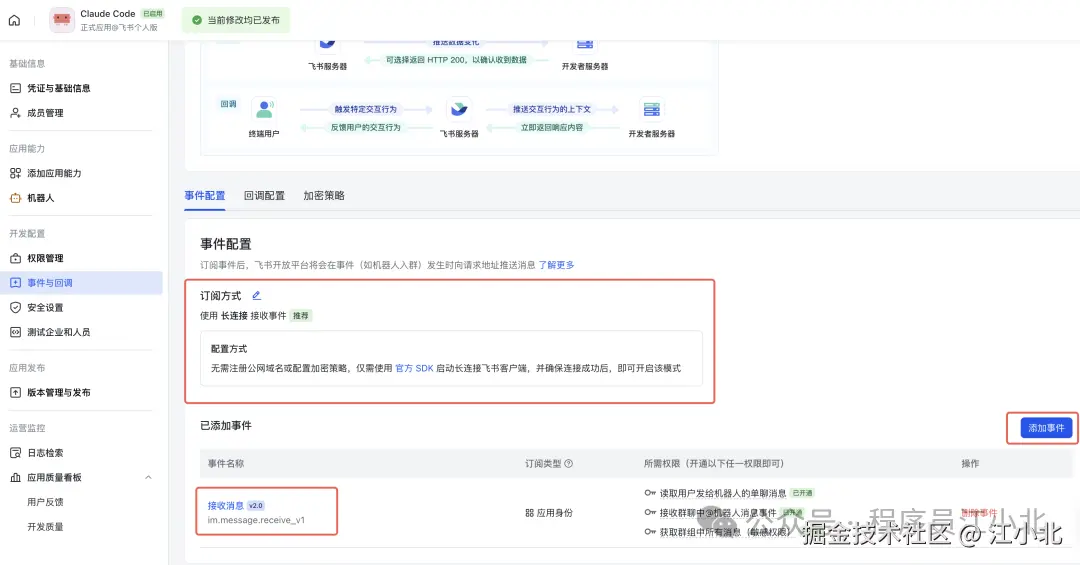Click the 已启用 badge next to Claude Code
Image resolution: width=1080 pixels, height=565 pixels.
152,13
